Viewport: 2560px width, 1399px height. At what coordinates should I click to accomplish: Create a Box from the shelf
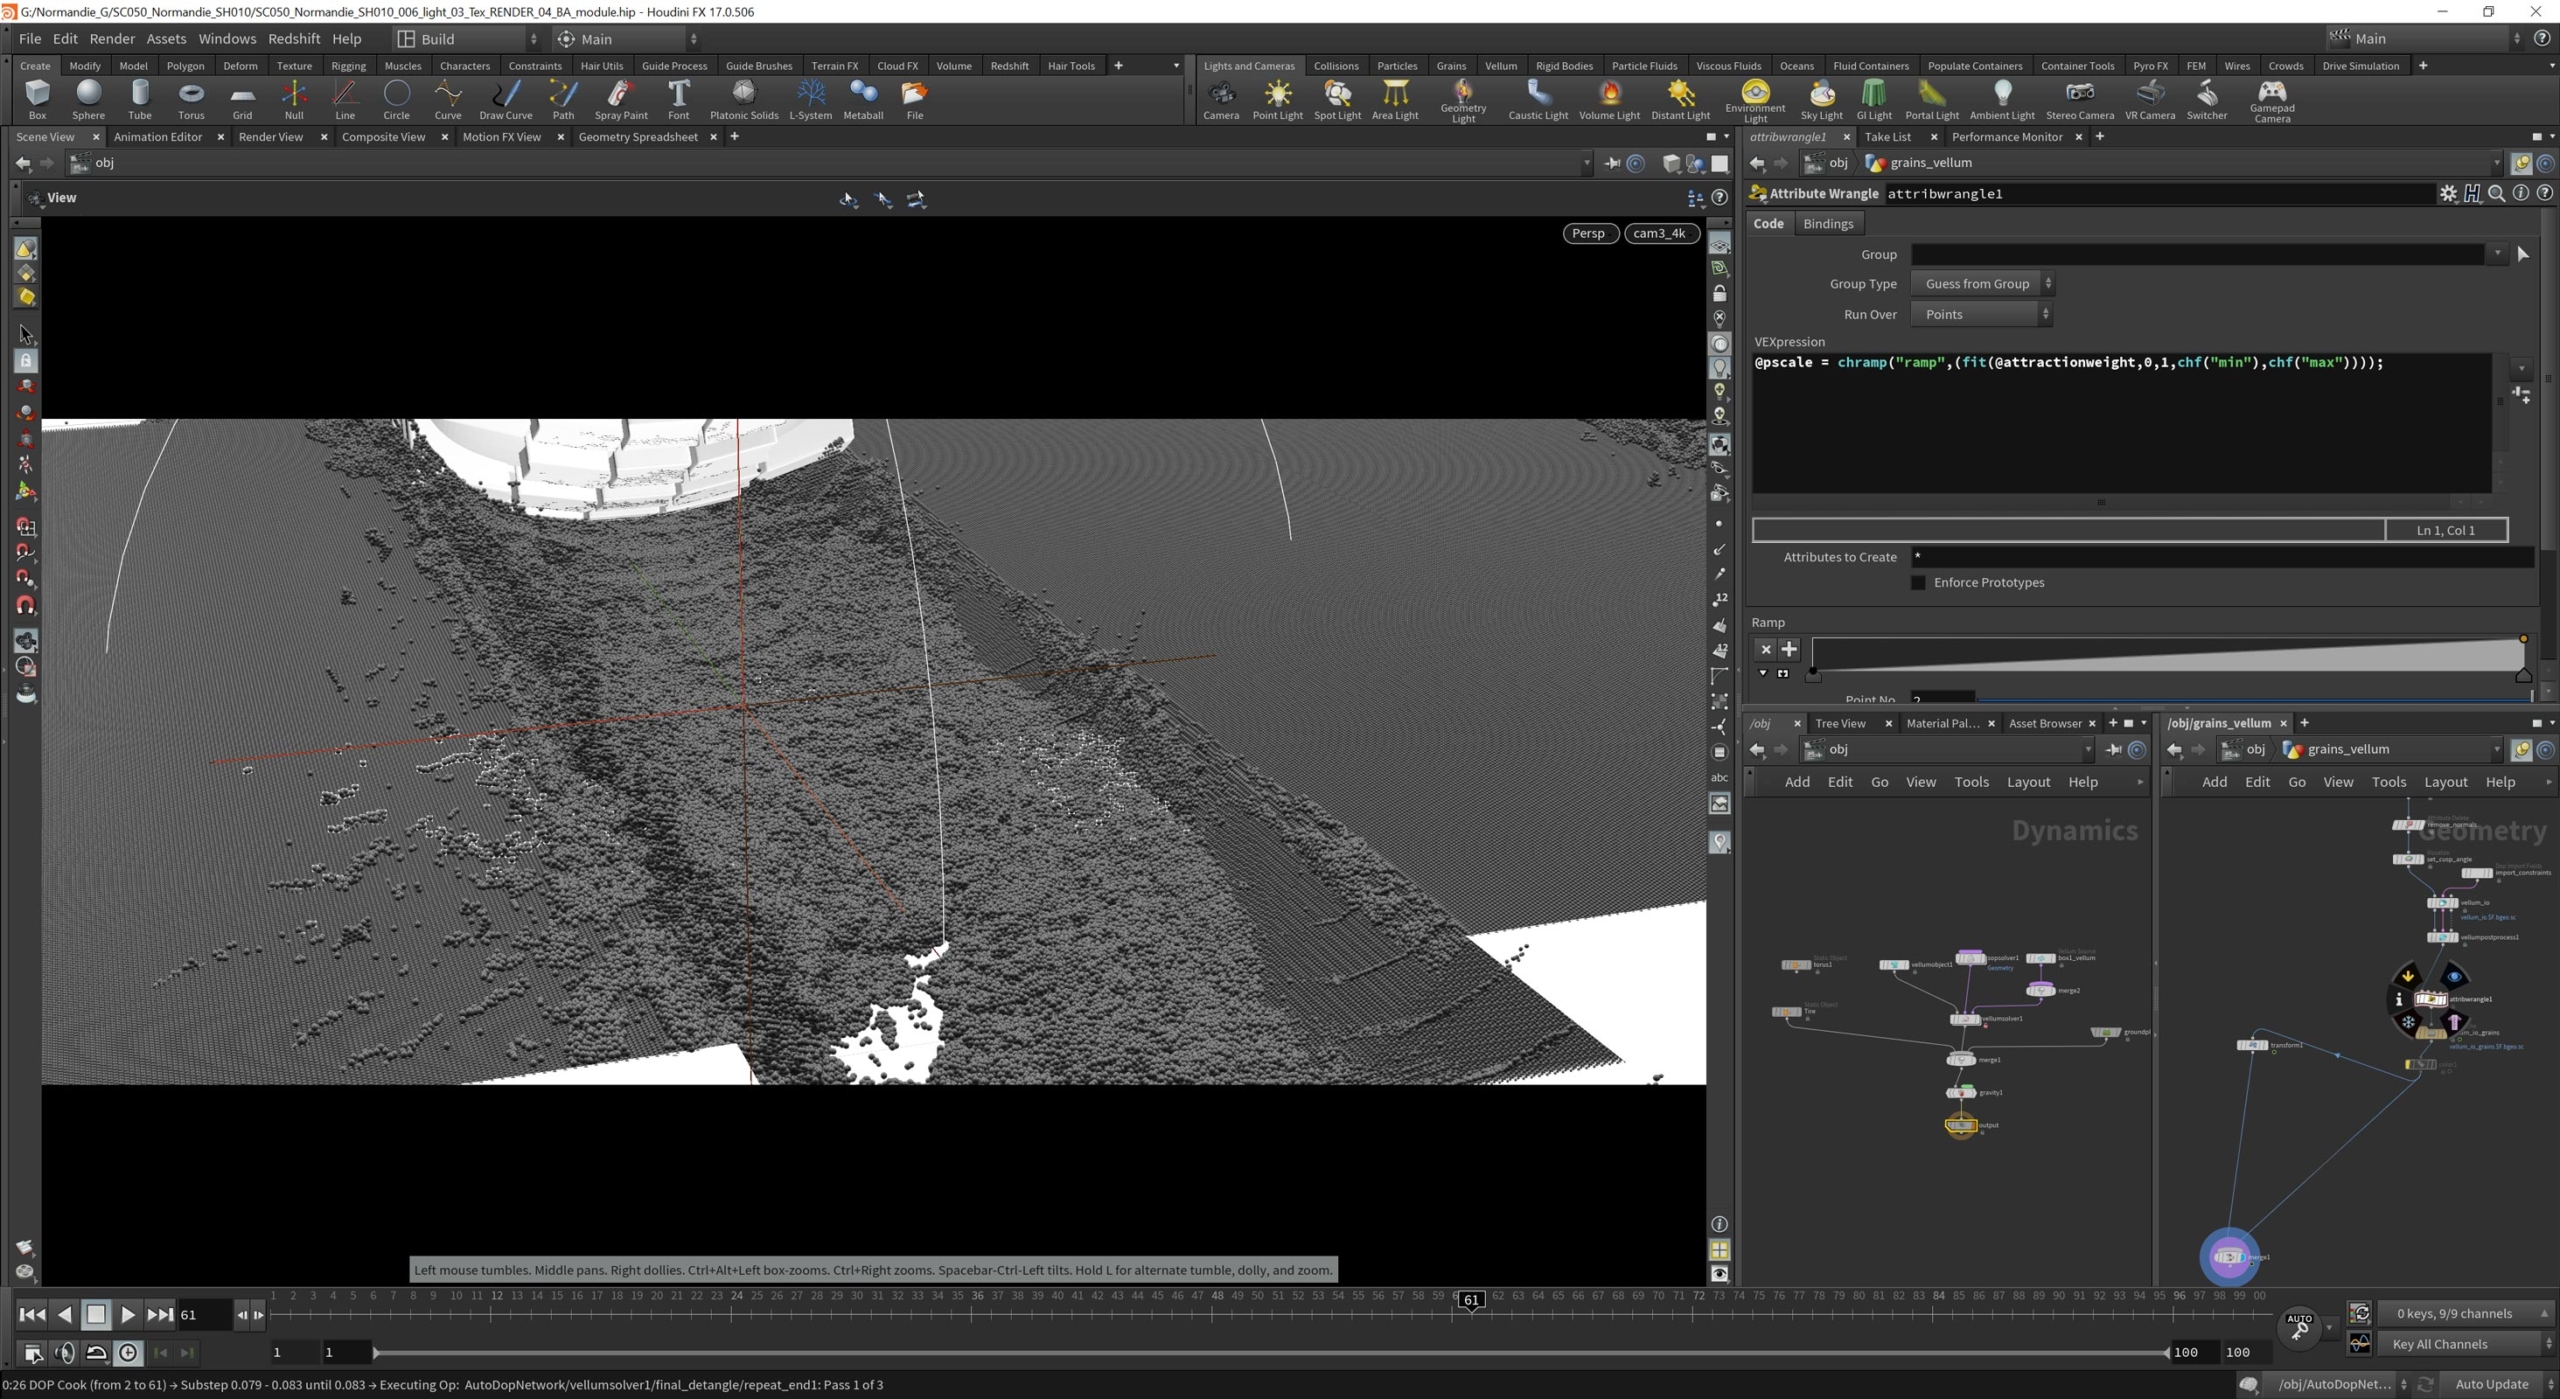[37, 100]
